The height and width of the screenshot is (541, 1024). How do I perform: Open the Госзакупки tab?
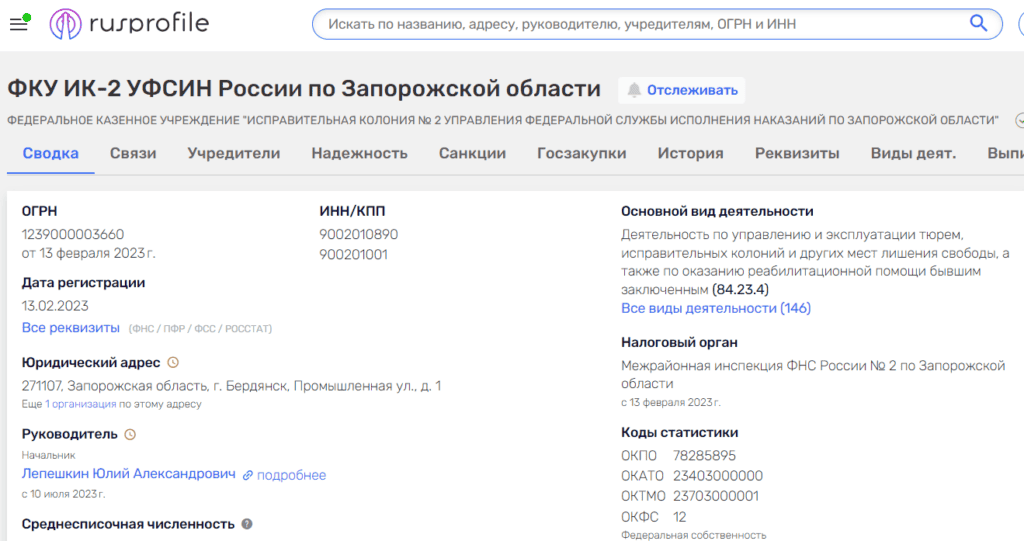(x=581, y=154)
